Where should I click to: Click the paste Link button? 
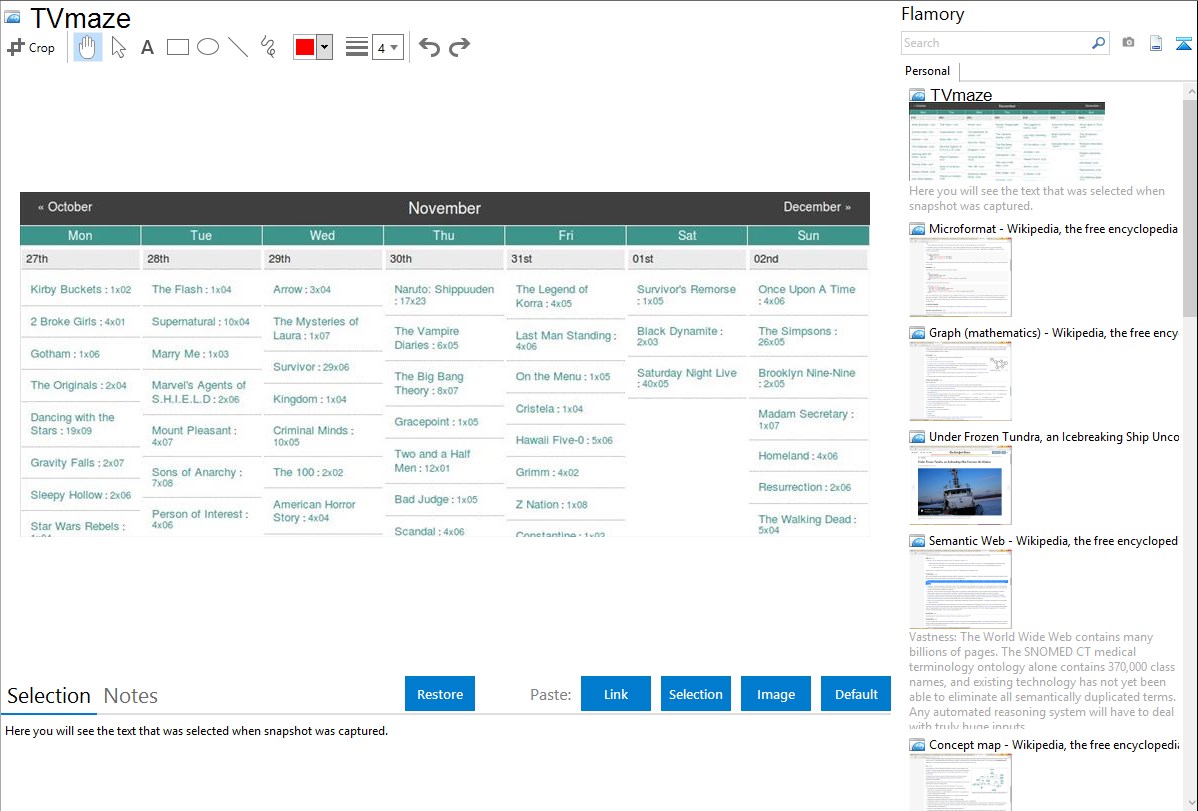(616, 694)
